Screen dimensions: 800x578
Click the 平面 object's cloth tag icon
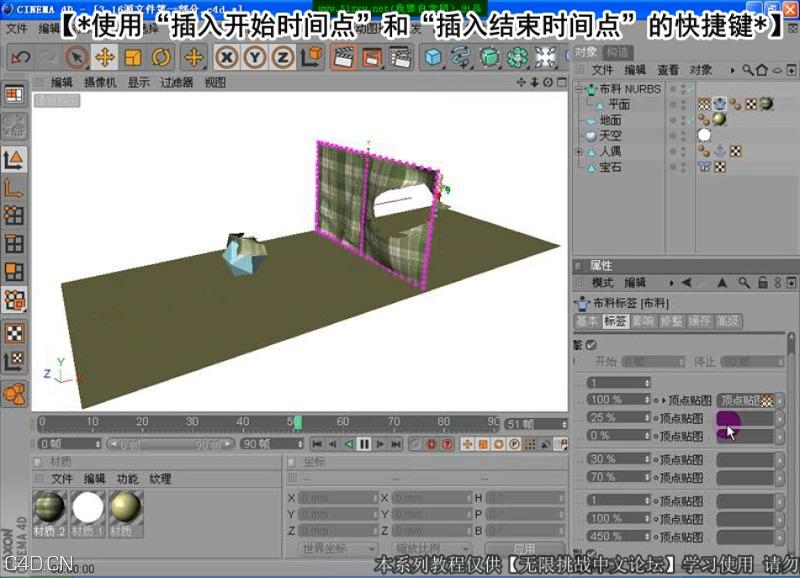point(719,104)
